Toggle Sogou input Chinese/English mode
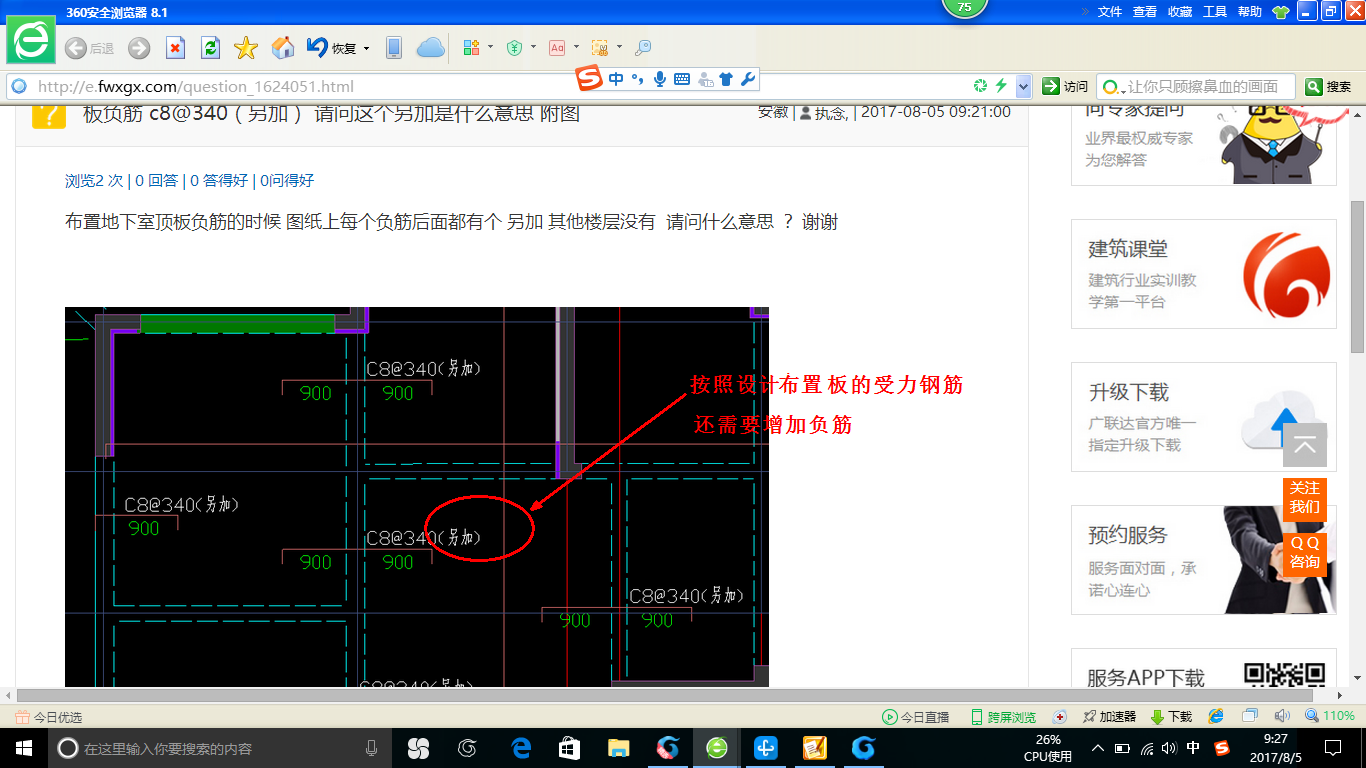 point(615,79)
